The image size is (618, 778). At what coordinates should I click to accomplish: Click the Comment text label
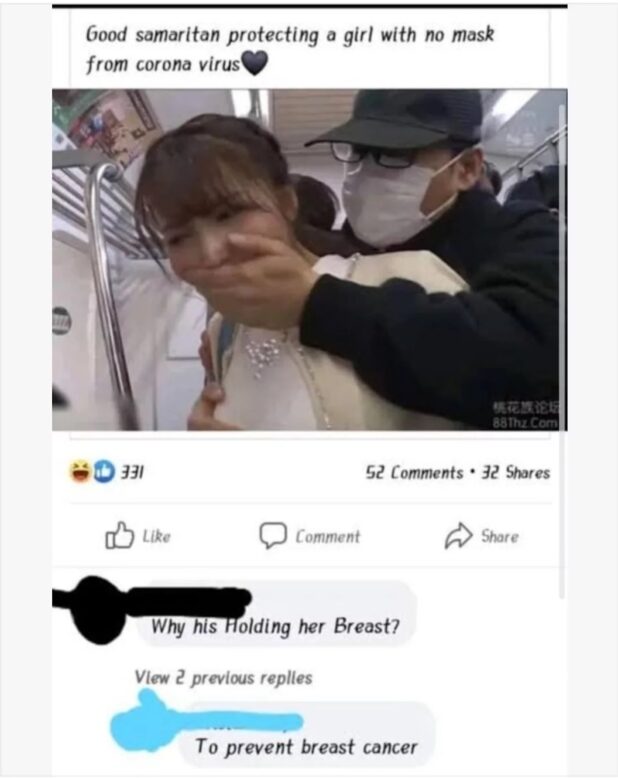(x=328, y=536)
